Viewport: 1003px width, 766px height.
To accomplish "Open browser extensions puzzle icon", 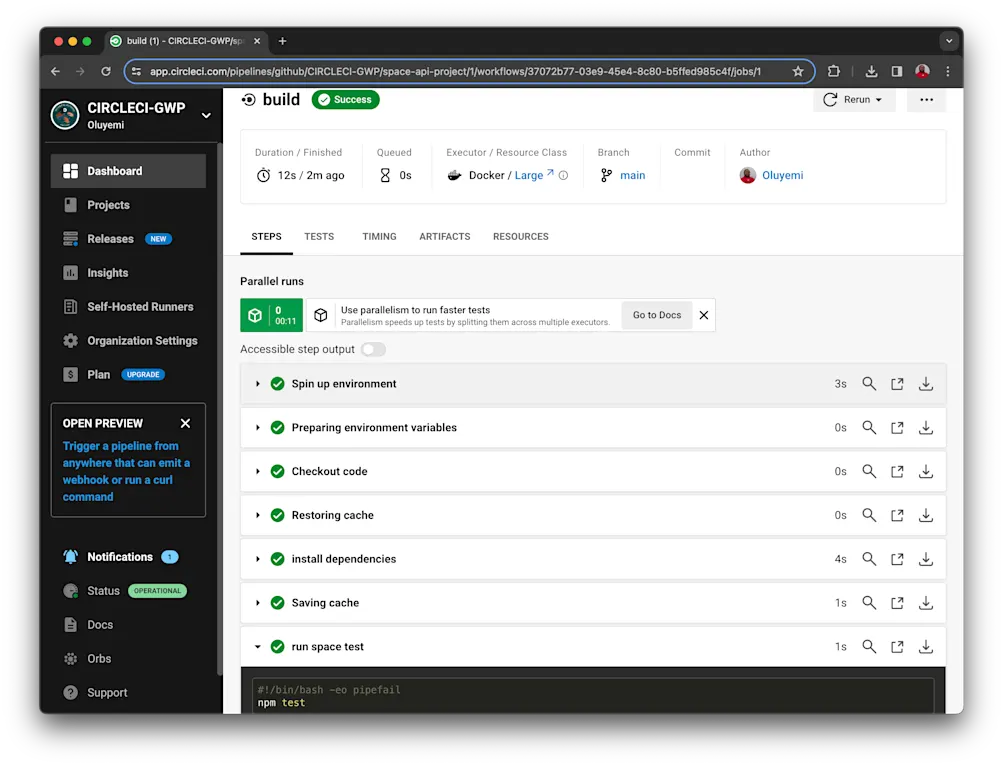I will [833, 72].
